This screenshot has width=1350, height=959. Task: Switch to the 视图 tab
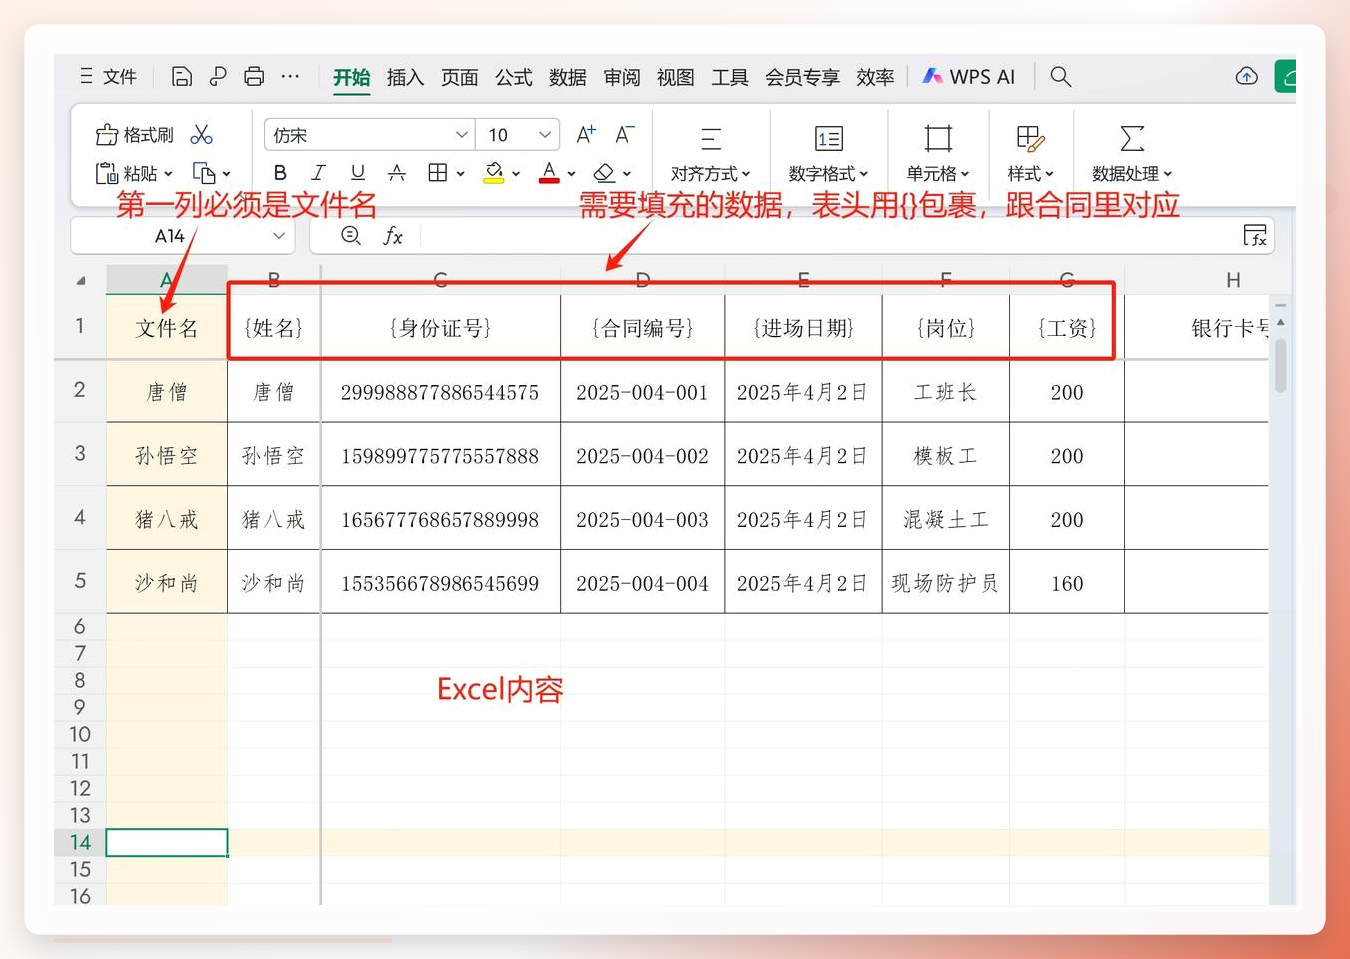pos(676,77)
